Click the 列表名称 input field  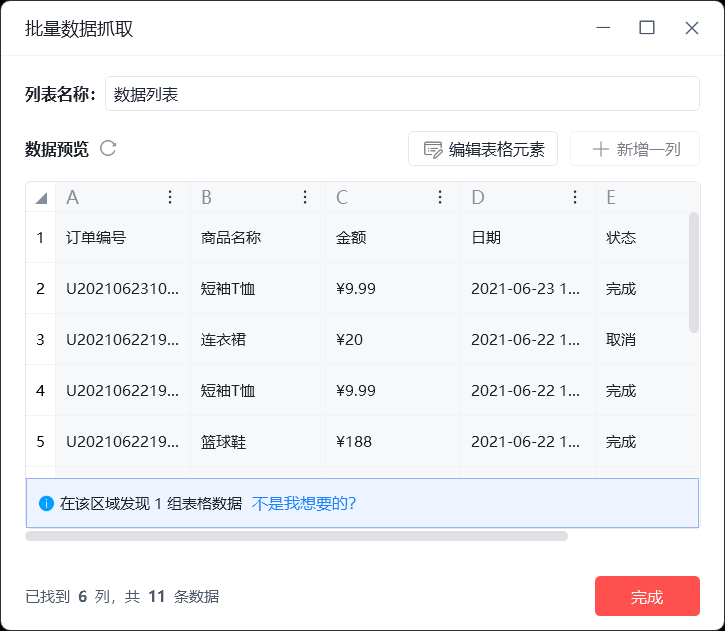click(402, 94)
